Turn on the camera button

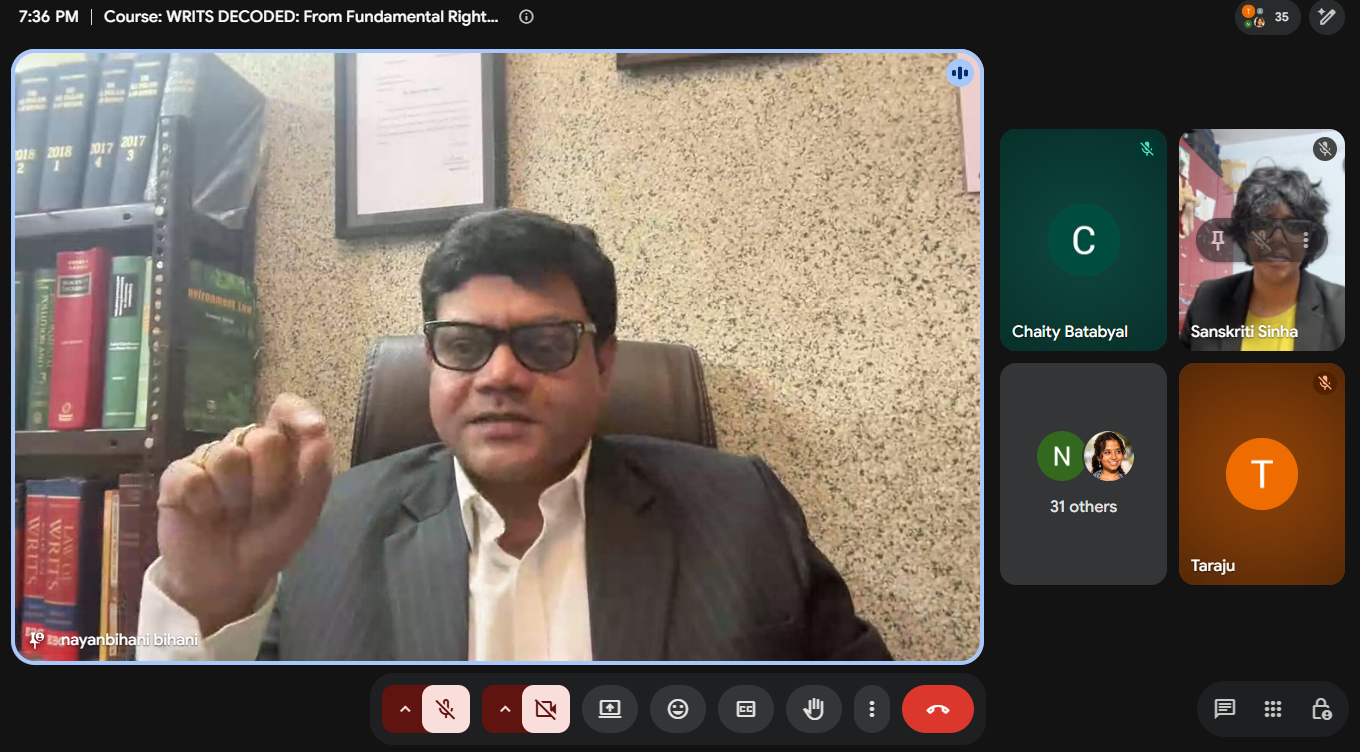coord(546,709)
